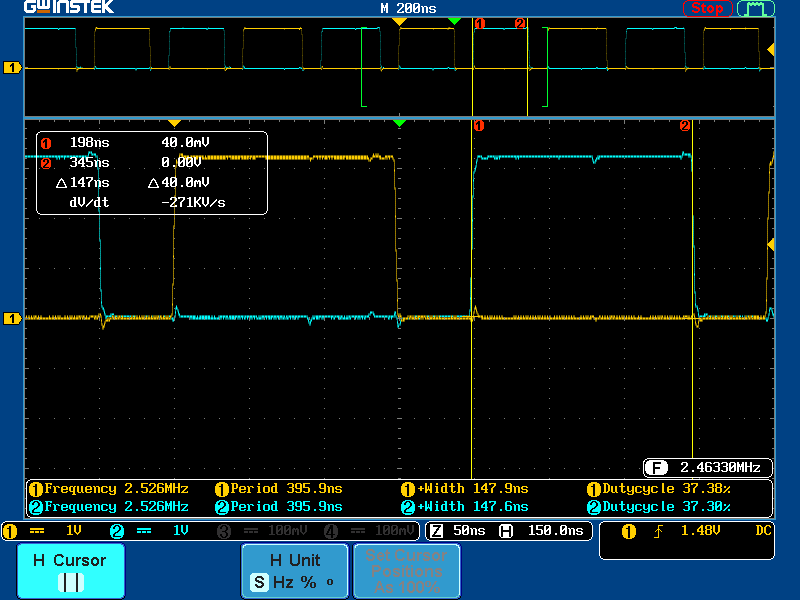Select channel 1 ground marker in zoom window
The image size is (800, 600).
[x=12, y=318]
